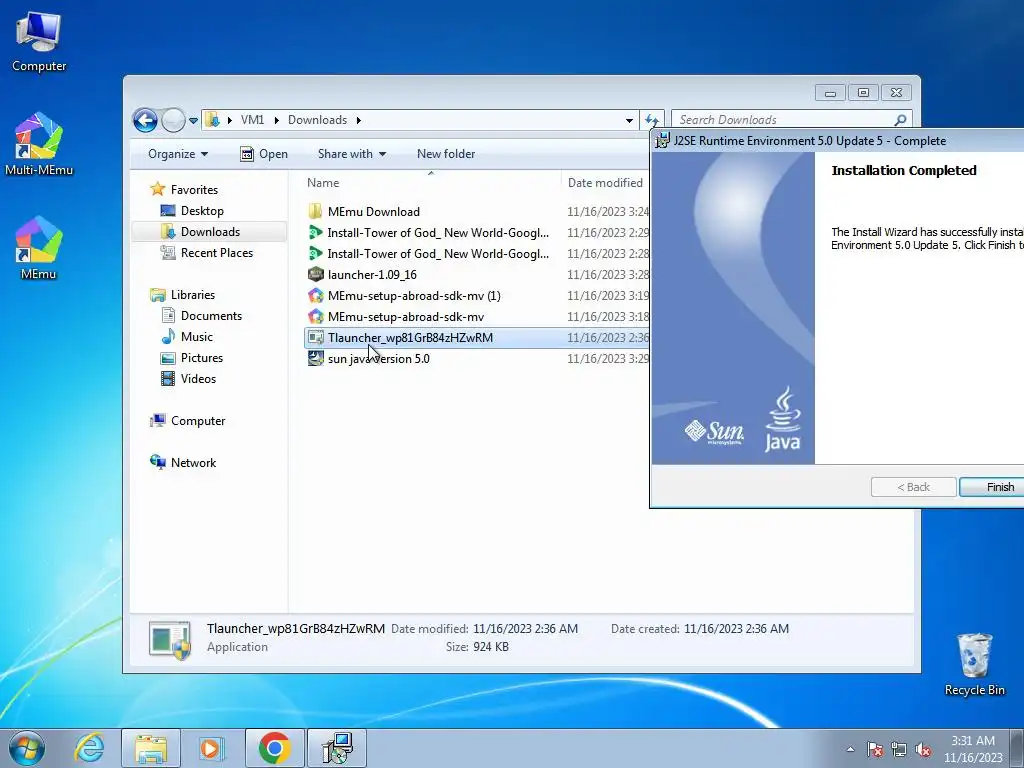Open Windows Explorer from taskbar

(x=151, y=748)
